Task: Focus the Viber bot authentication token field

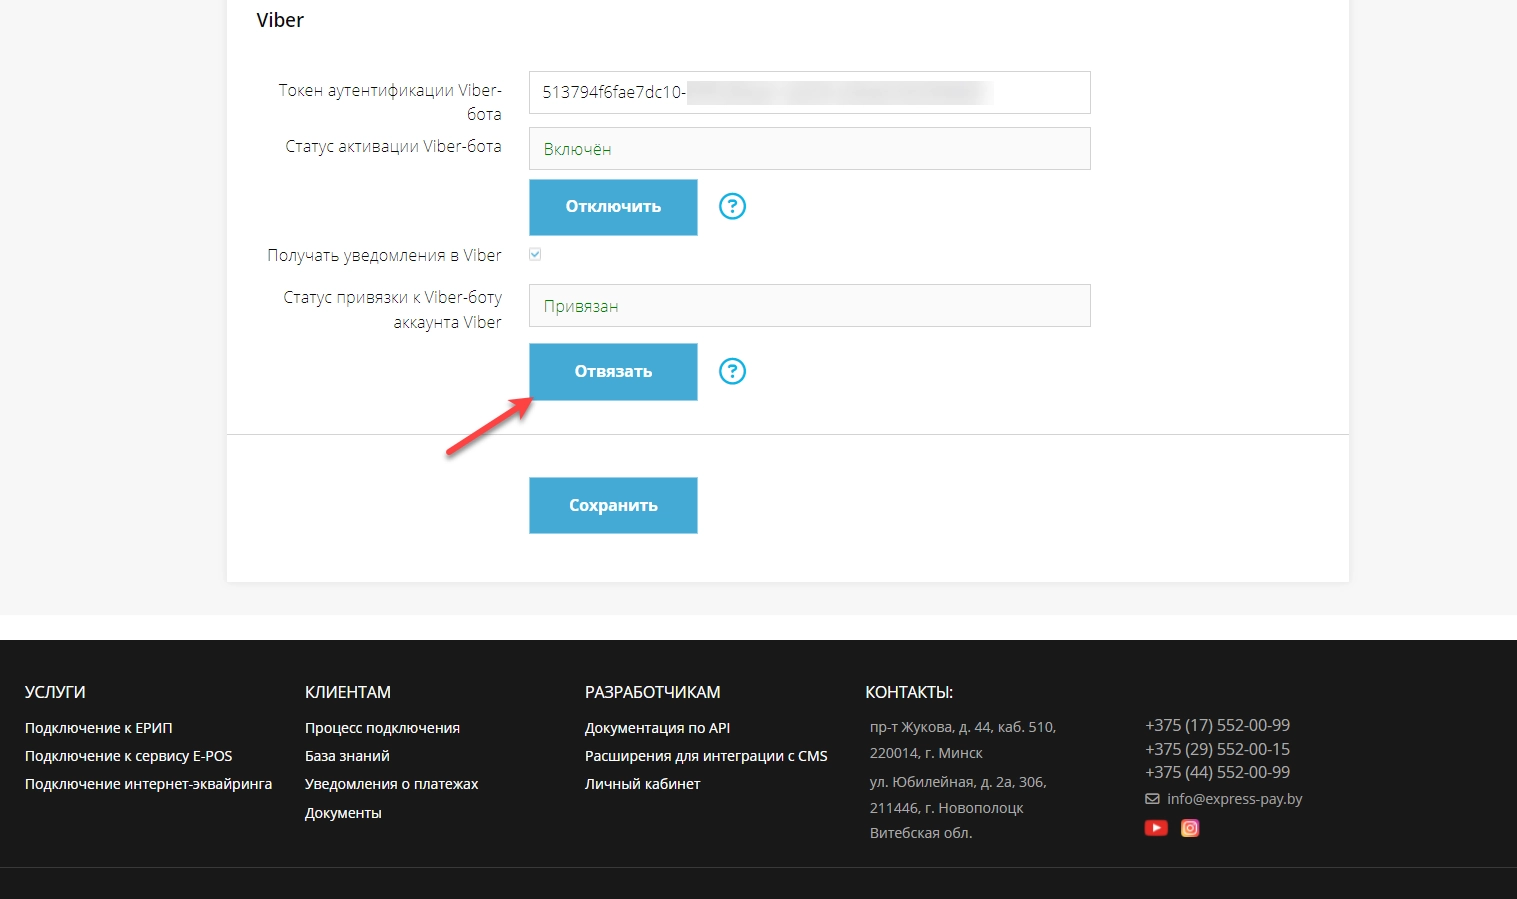Action: (809, 92)
